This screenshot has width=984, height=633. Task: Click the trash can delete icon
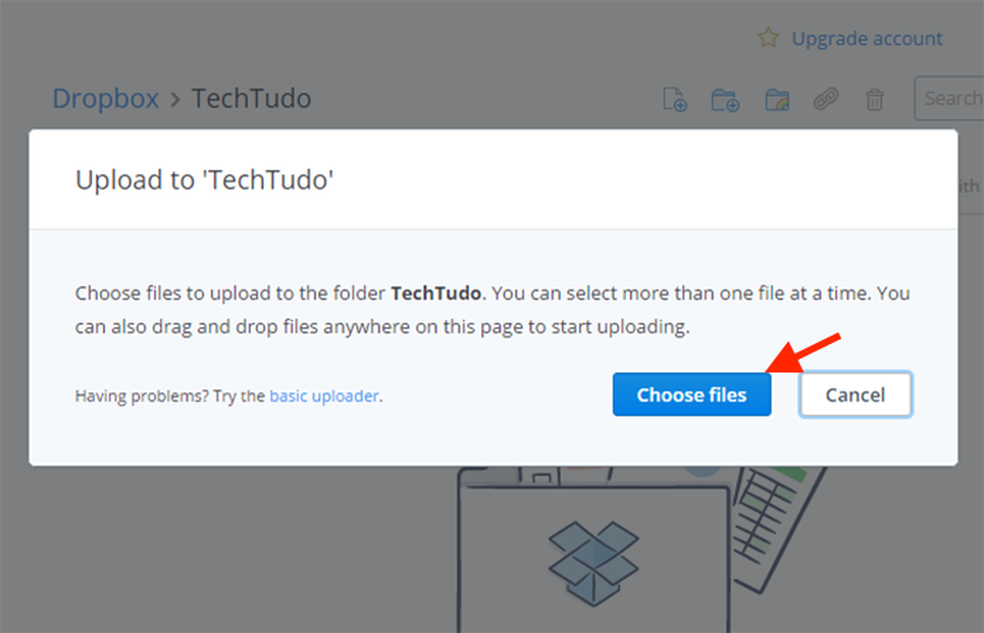[x=875, y=99]
